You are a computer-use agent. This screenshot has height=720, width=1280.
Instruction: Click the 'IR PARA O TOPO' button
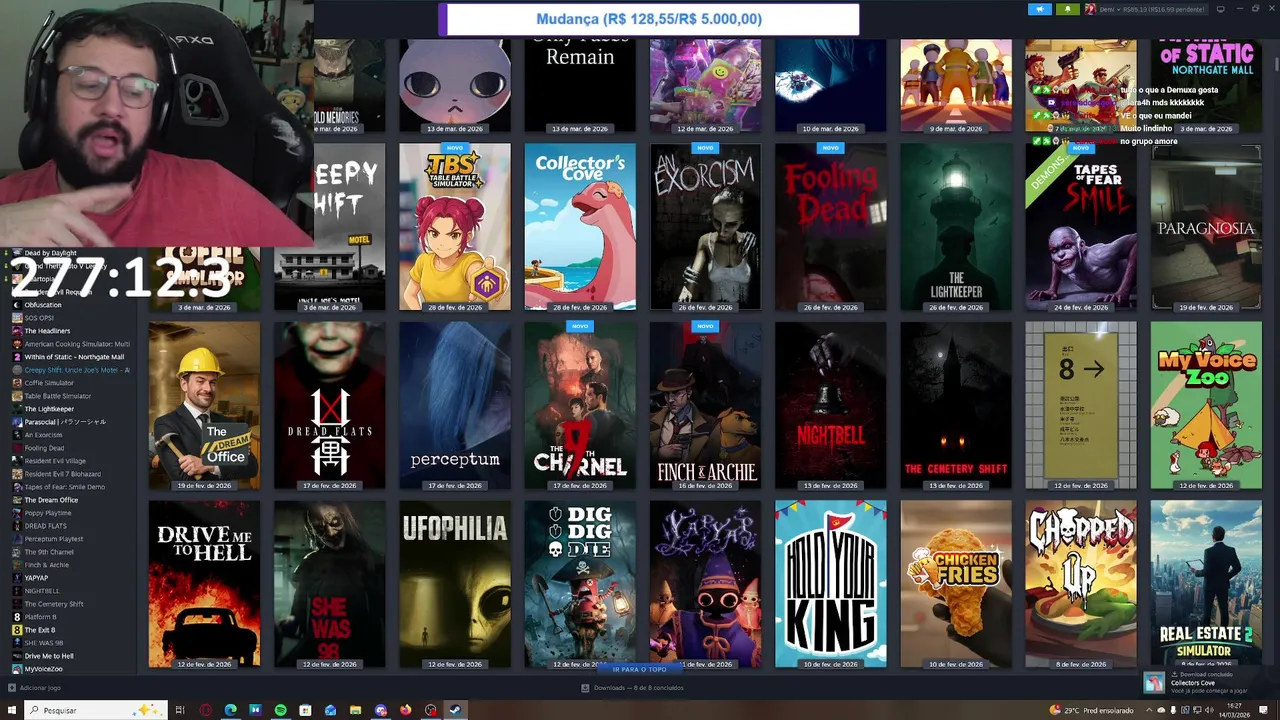(x=640, y=669)
